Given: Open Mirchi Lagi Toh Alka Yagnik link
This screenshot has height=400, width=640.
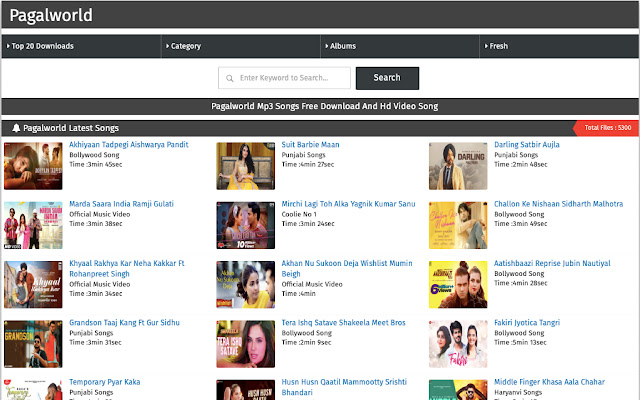Looking at the screenshot, I should pyautogui.click(x=348, y=204).
